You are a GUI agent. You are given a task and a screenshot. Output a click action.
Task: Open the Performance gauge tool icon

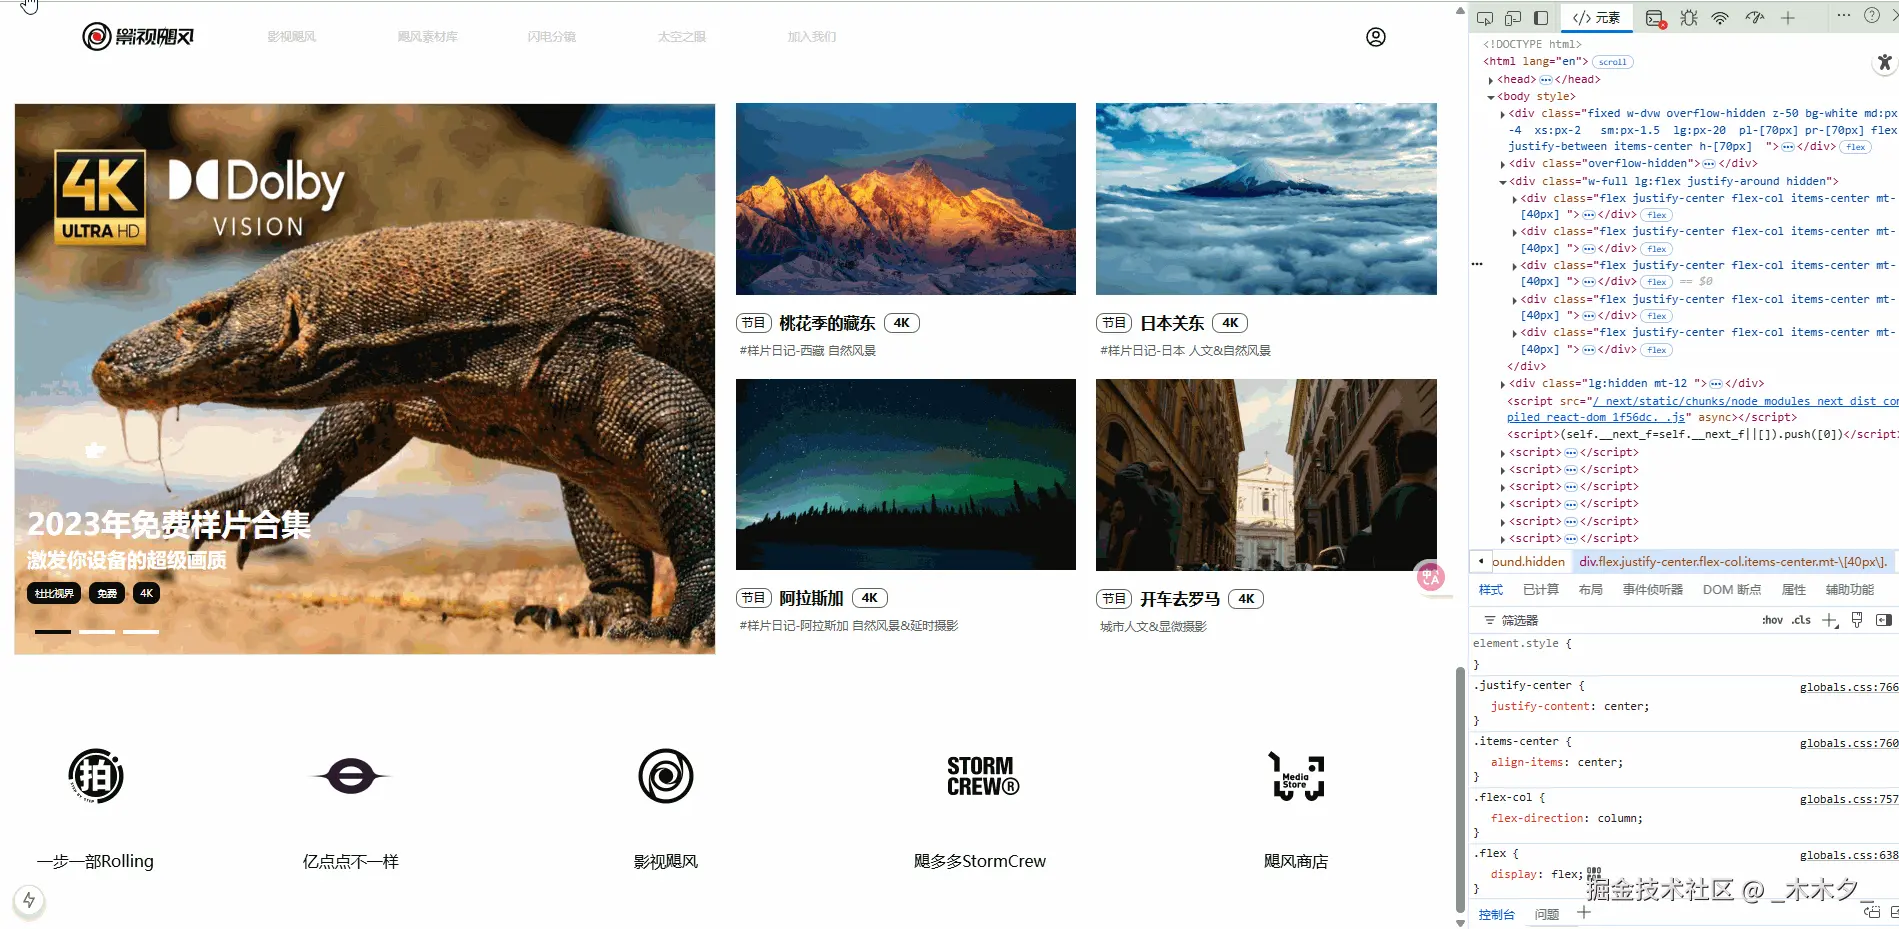coord(1755,18)
